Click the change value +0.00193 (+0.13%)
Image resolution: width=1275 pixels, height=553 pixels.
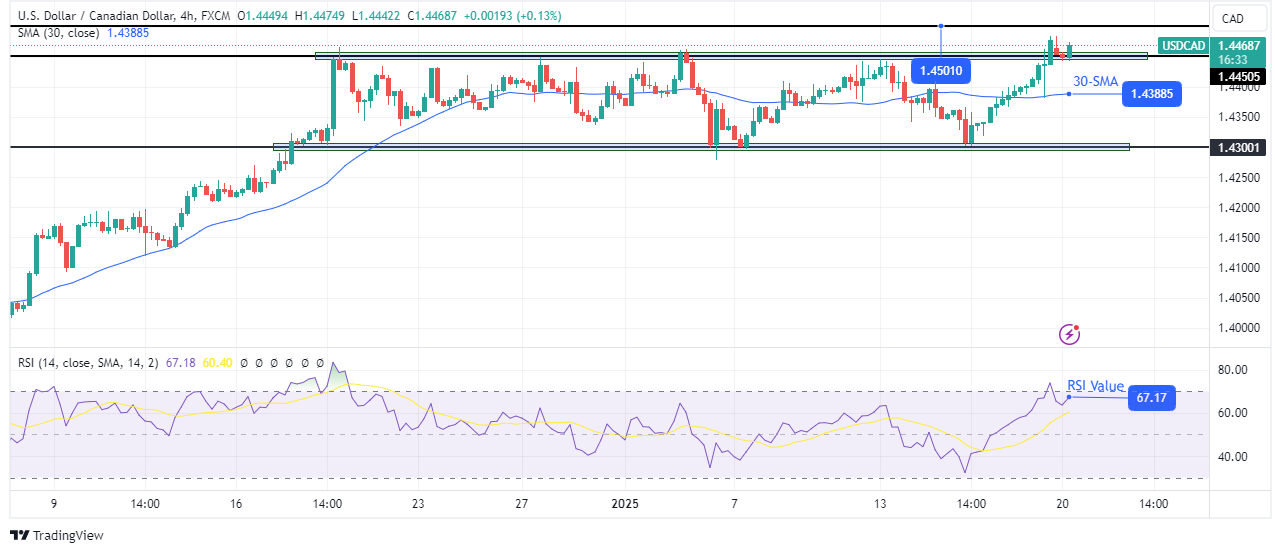511,16
